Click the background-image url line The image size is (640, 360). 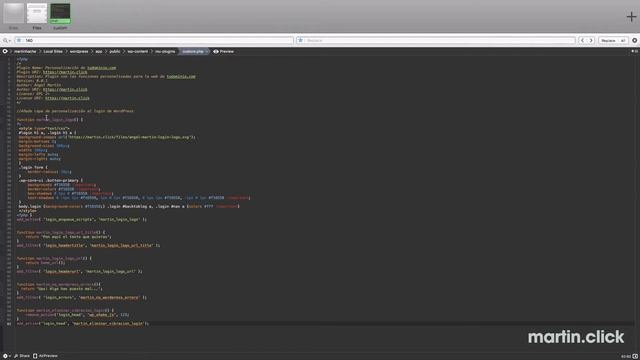pos(107,137)
